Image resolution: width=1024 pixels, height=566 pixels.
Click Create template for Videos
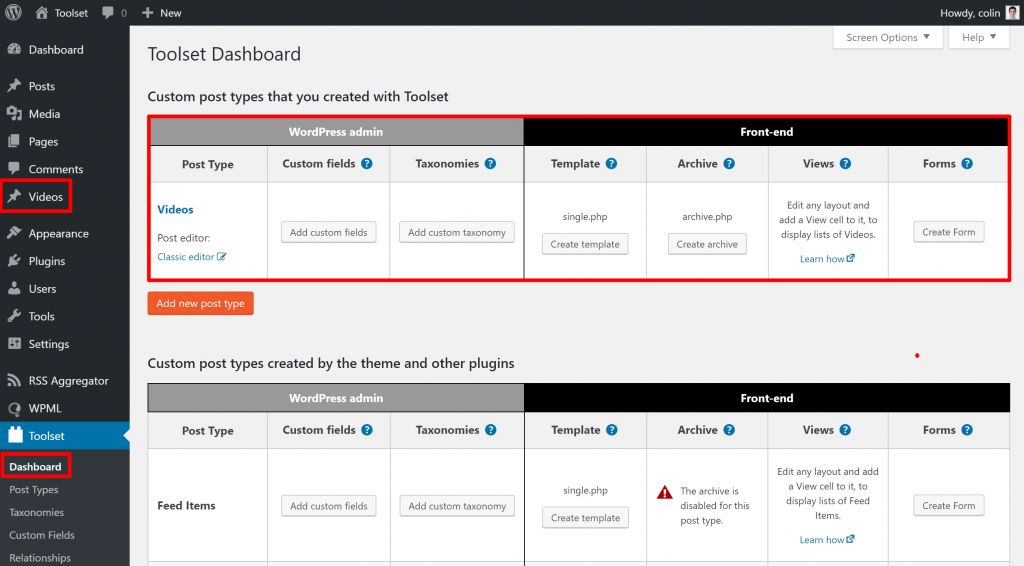[585, 244]
